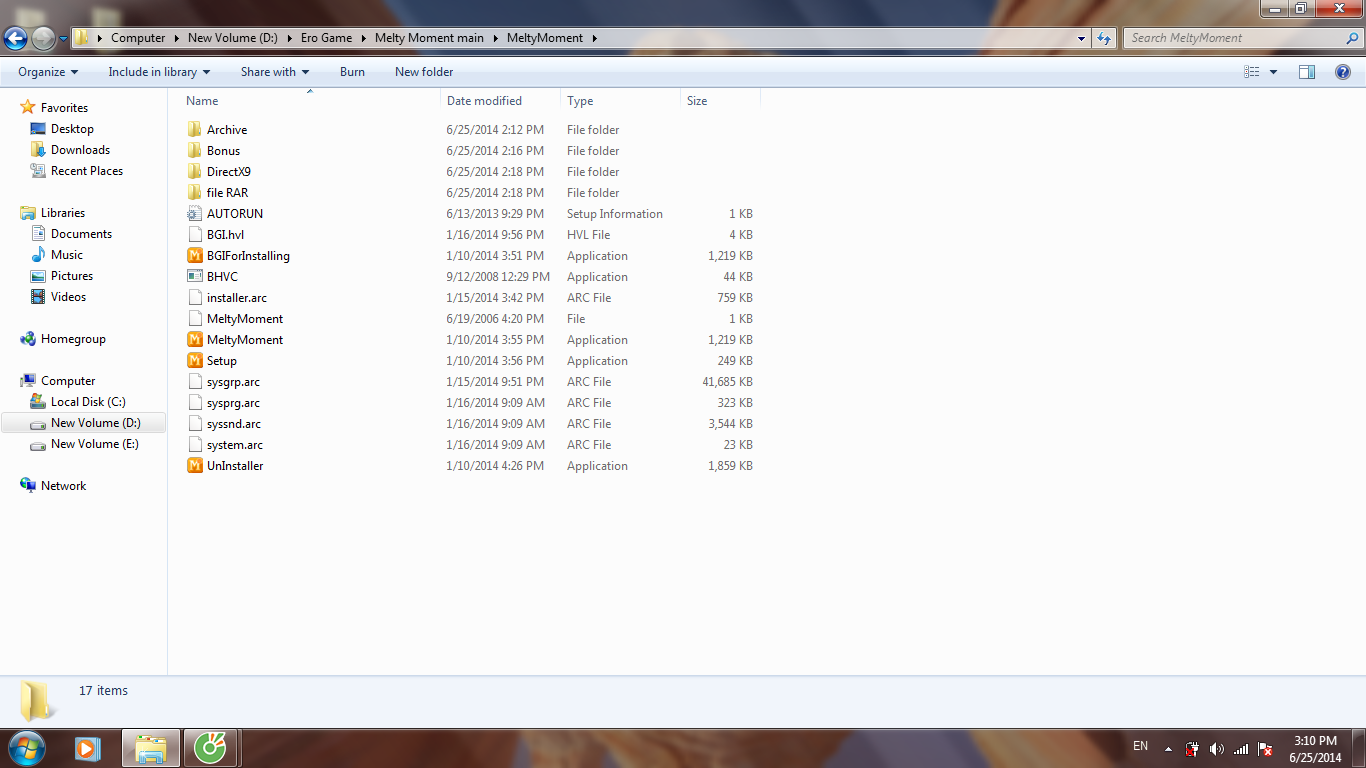Select the UnInstaller application icon
The width and height of the screenshot is (1366, 768).
[x=195, y=466]
